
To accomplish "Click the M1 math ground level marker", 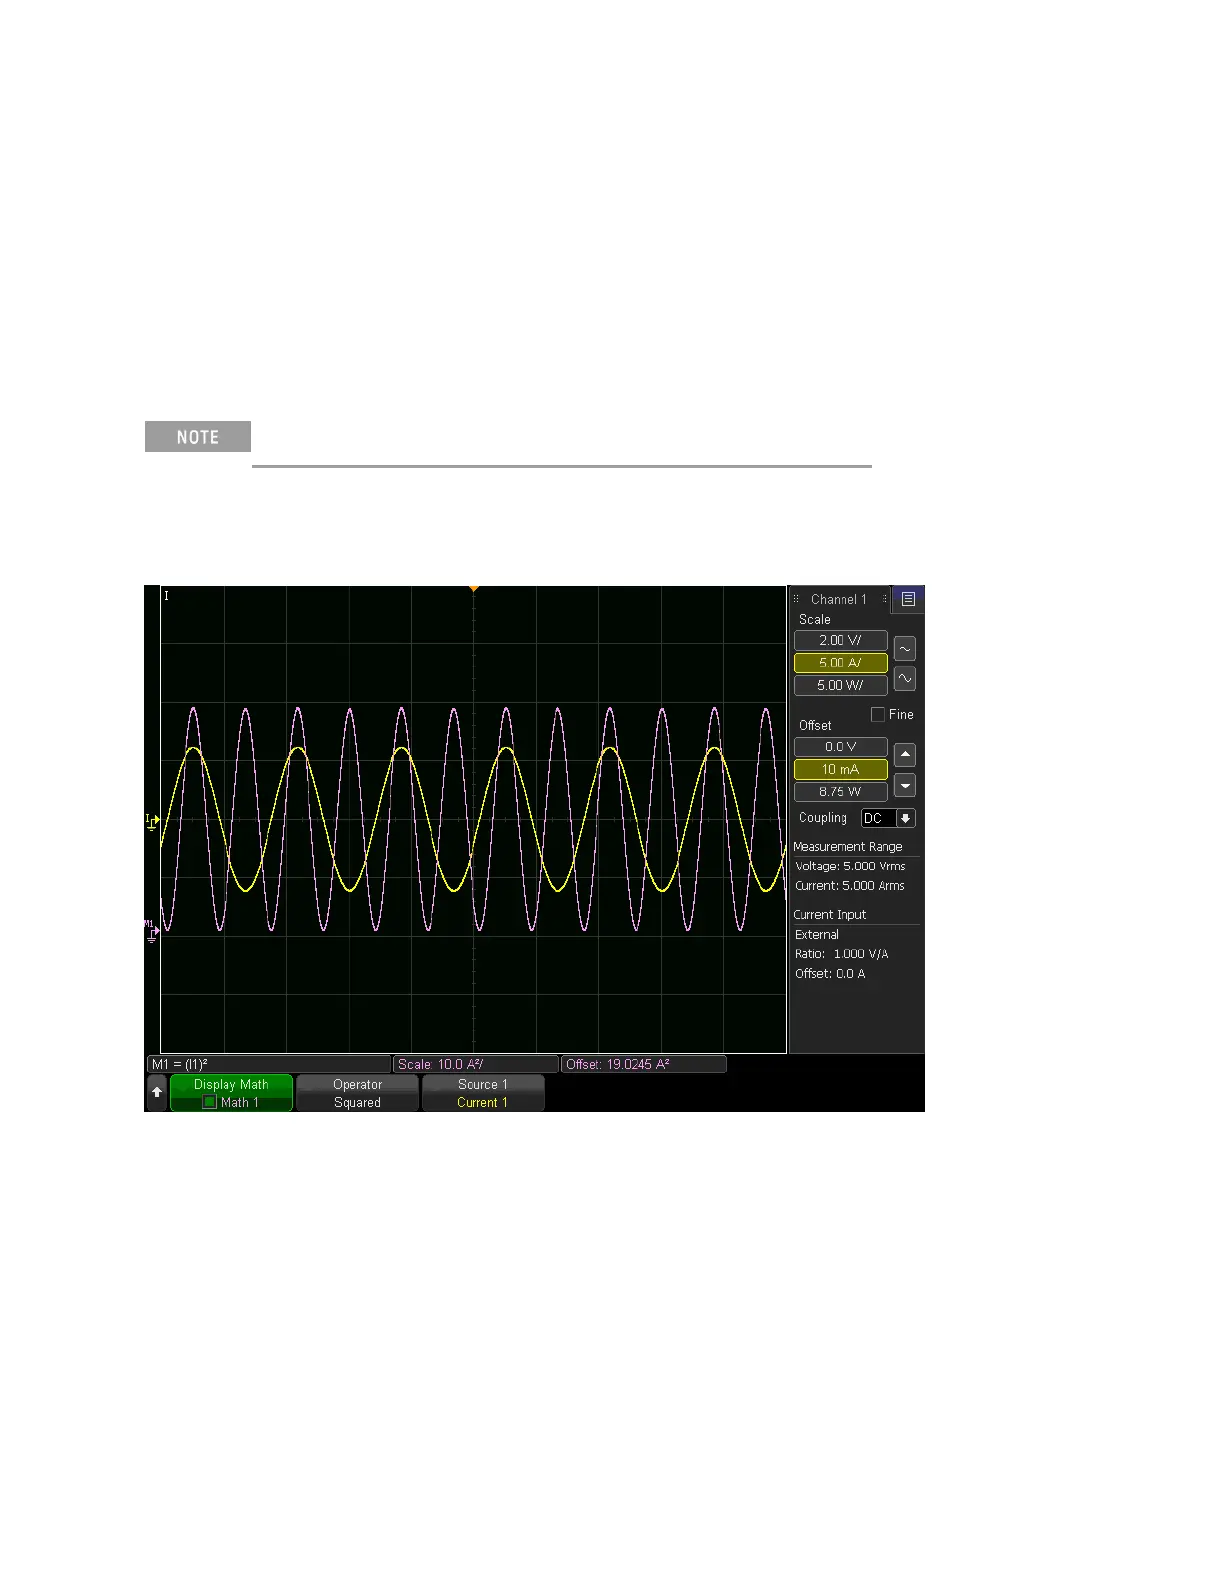I will 151,931.
